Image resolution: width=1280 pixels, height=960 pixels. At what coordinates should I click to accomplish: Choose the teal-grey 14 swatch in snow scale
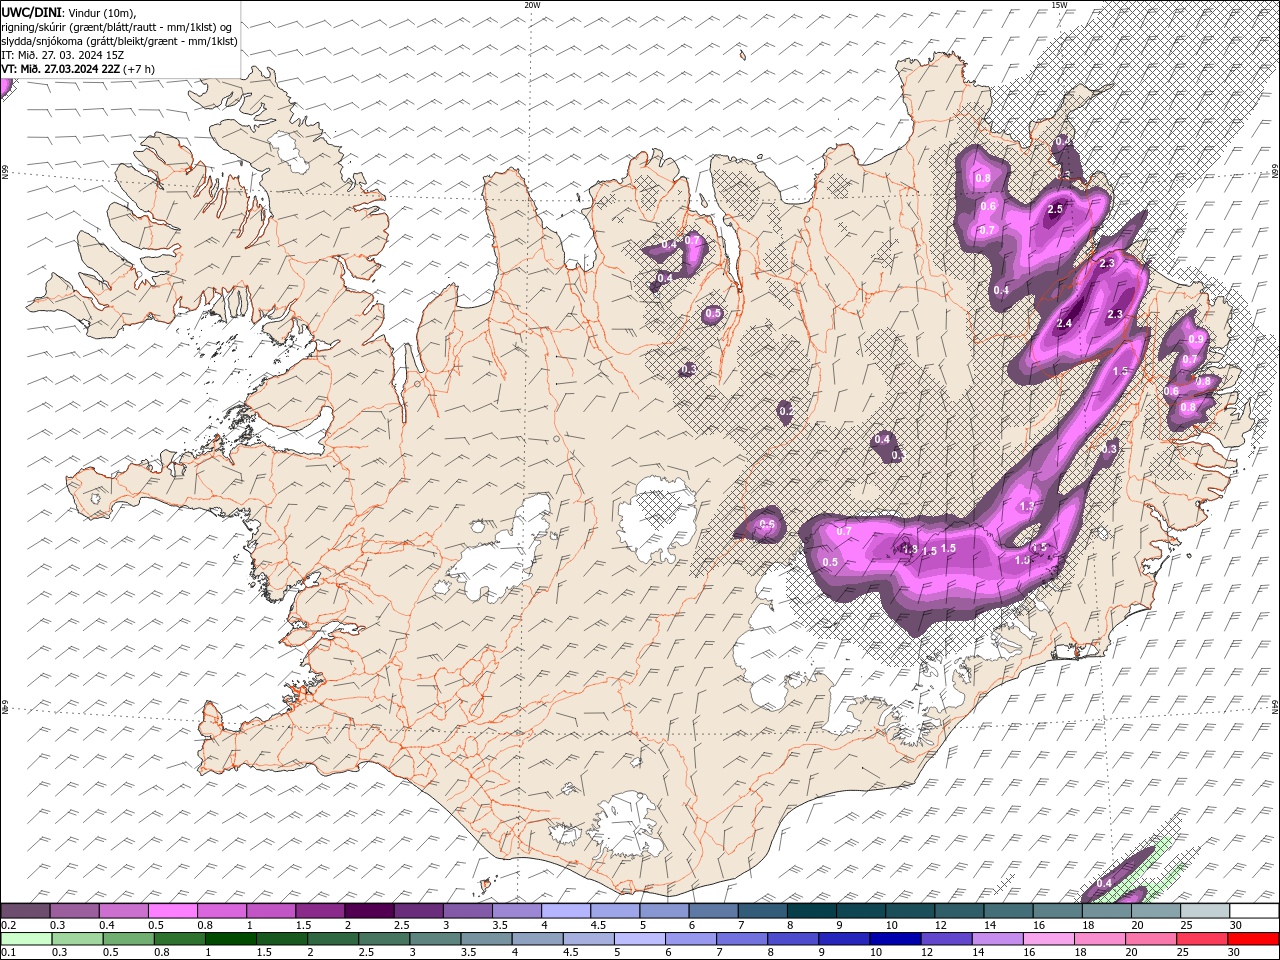pos(1007,910)
